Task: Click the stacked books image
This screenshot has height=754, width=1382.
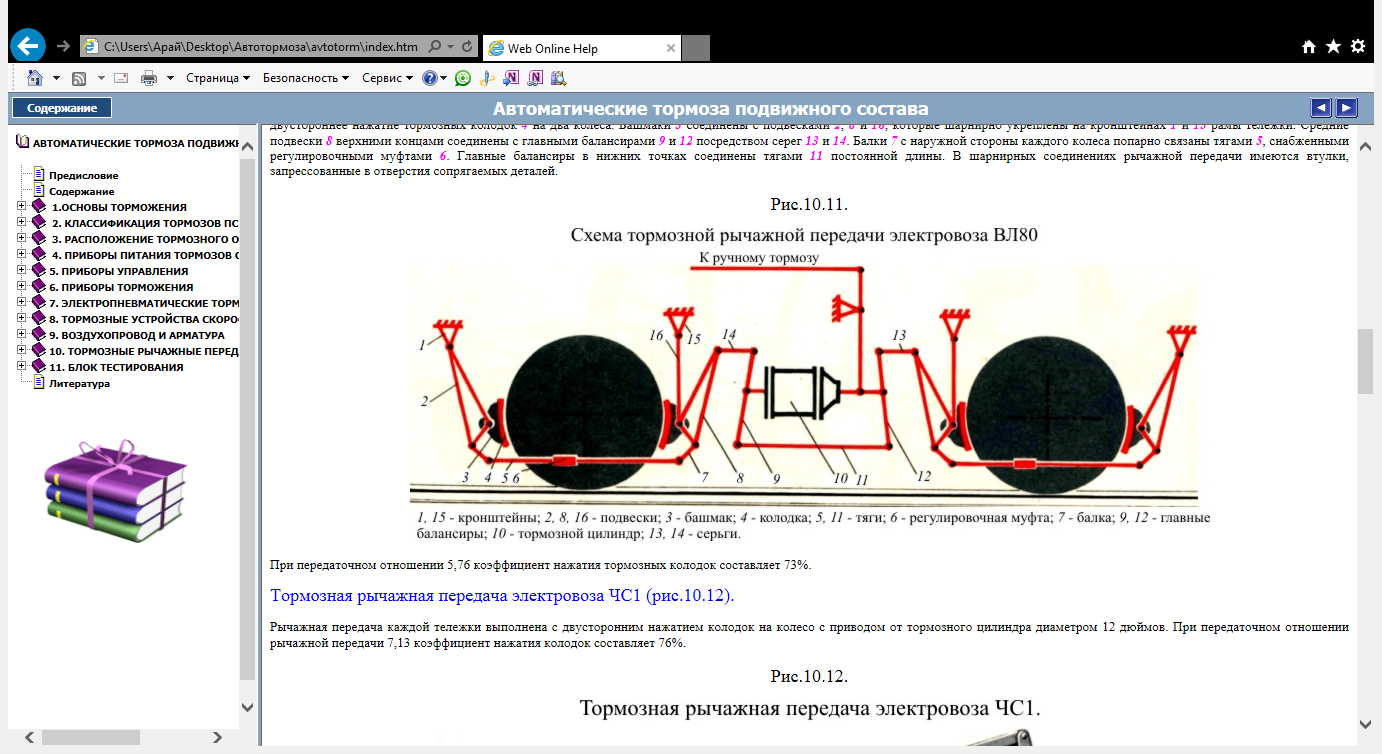Action: coord(115,490)
